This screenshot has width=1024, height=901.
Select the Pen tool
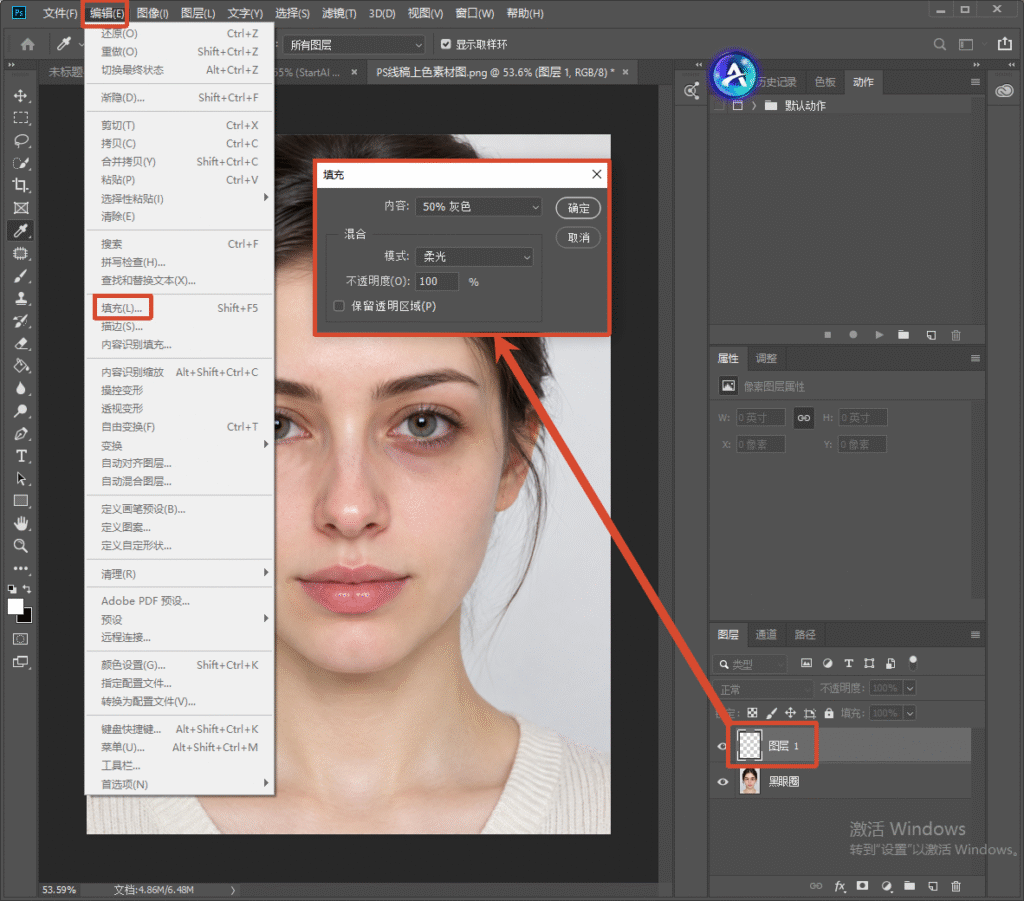click(x=21, y=434)
